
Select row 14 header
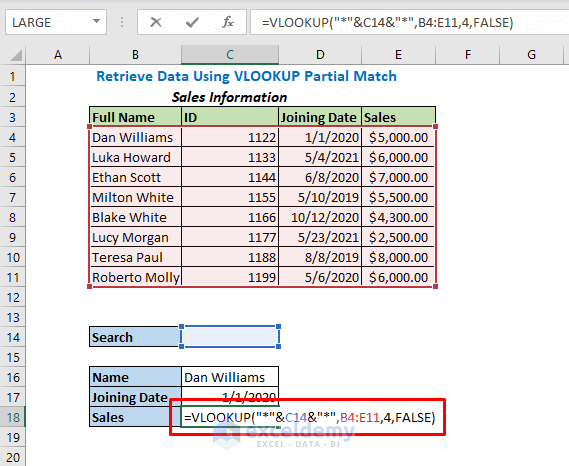click(13, 338)
